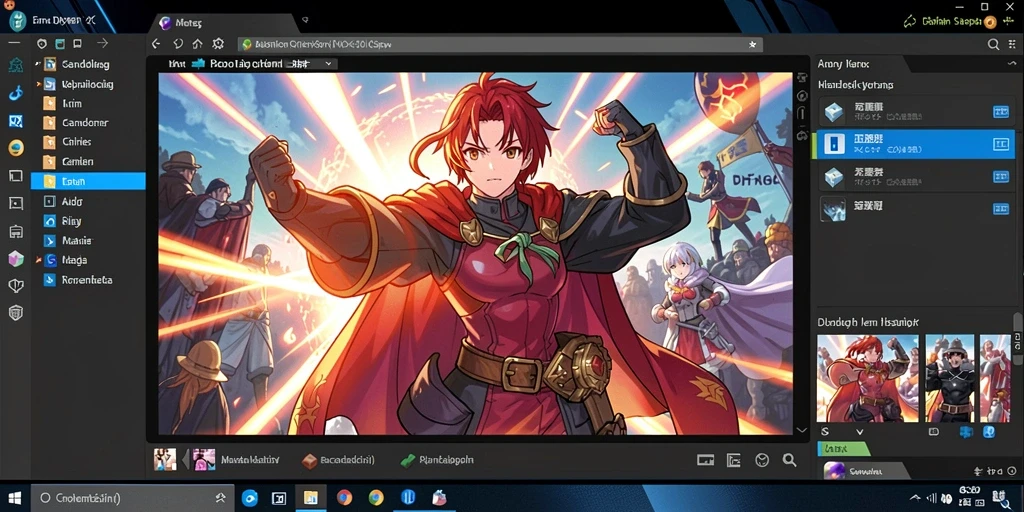
Task: Expand the Kebralociag tree folder arrow
Action: 39,84
